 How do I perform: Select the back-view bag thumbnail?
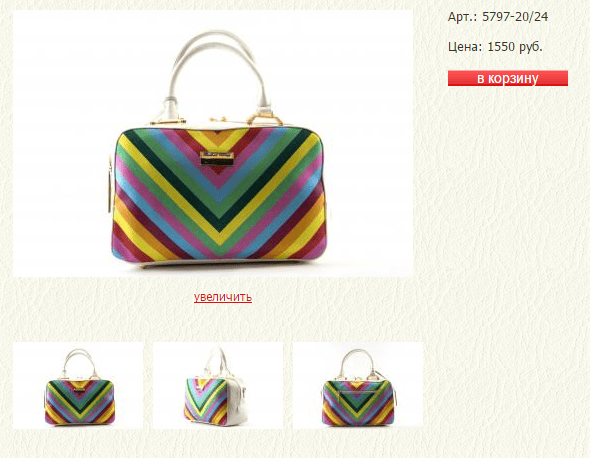click(x=358, y=385)
